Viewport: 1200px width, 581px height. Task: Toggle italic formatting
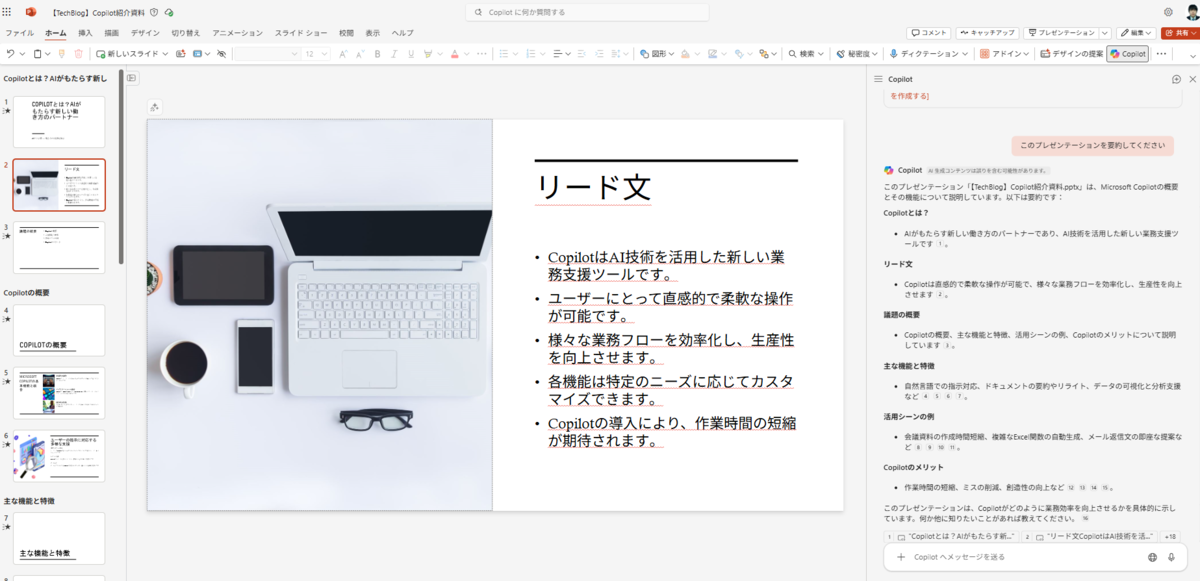[396, 54]
